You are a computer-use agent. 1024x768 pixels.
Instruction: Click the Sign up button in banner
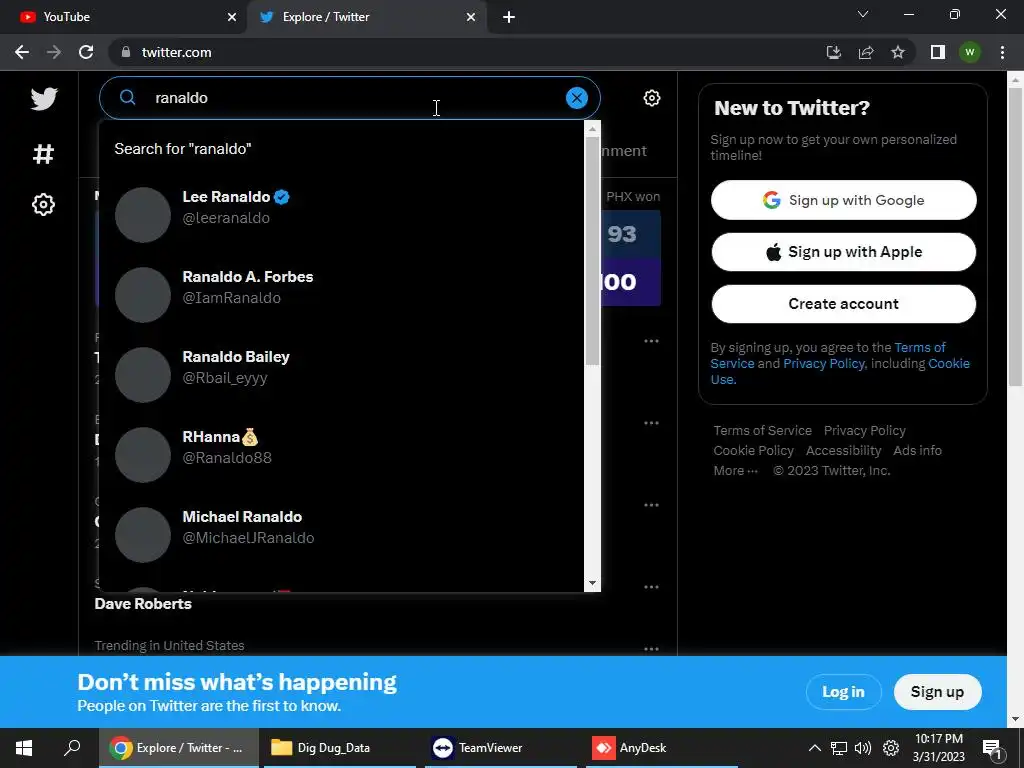point(937,692)
